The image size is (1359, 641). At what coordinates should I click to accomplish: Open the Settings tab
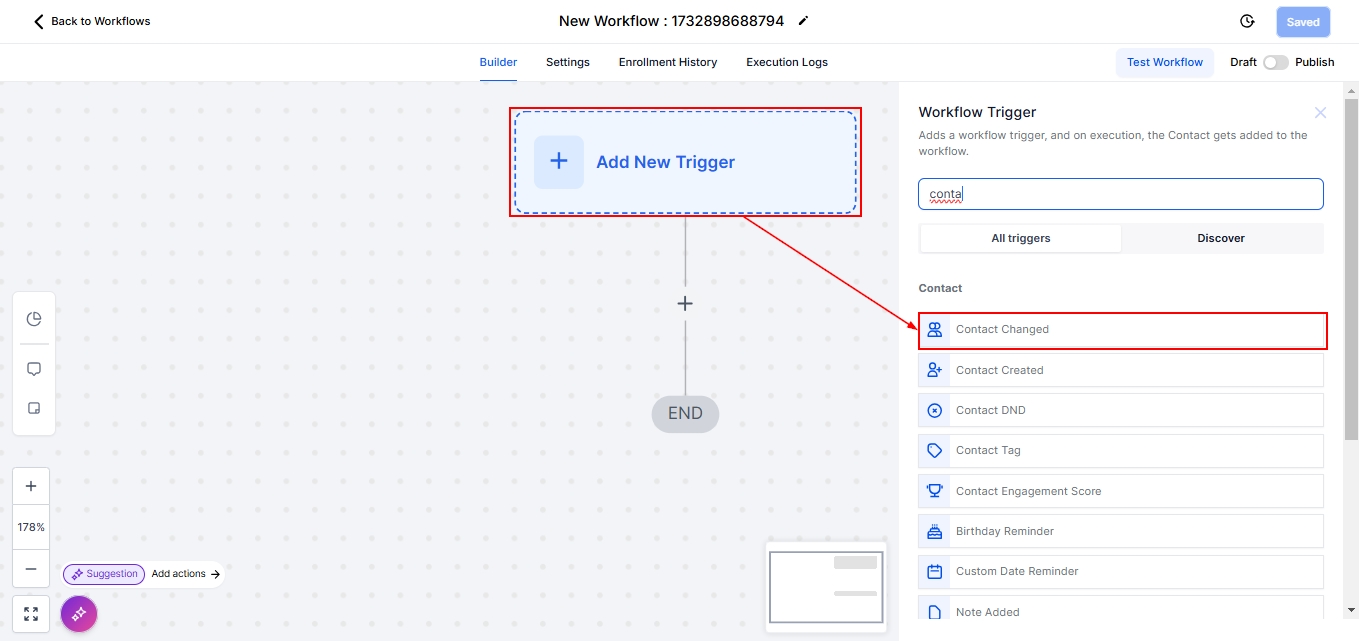pyautogui.click(x=567, y=62)
